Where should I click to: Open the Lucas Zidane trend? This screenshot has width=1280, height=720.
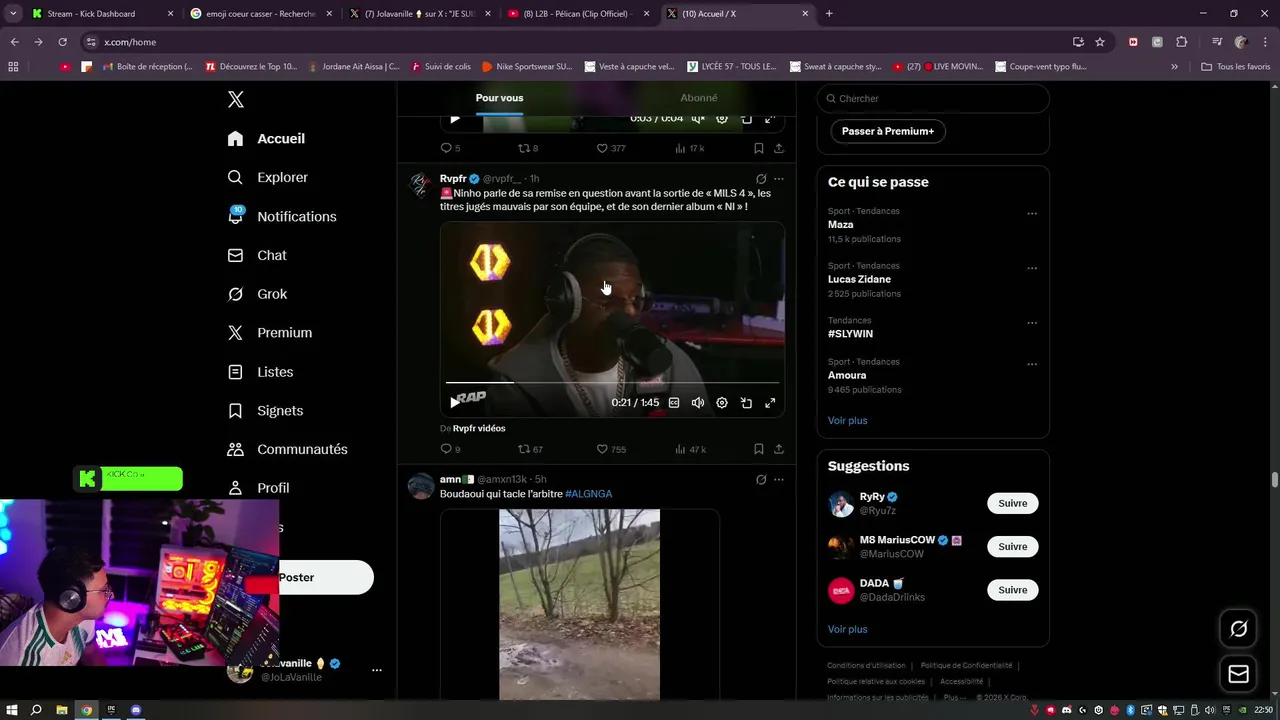point(859,280)
